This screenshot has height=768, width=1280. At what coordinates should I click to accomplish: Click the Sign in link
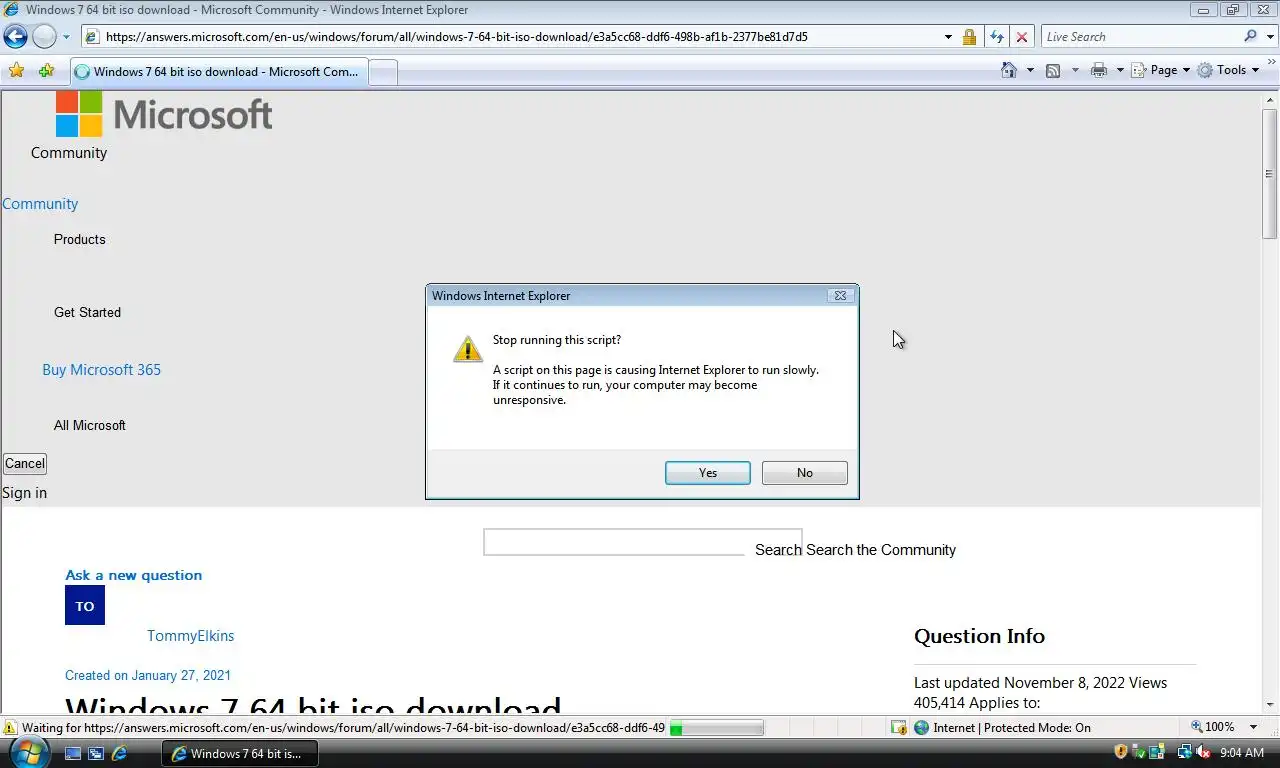point(24,493)
